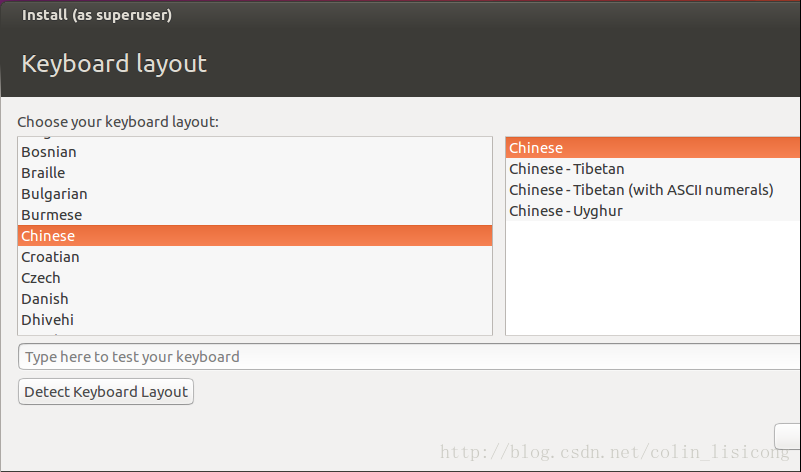Pick Danish in the layout list

click(45, 299)
